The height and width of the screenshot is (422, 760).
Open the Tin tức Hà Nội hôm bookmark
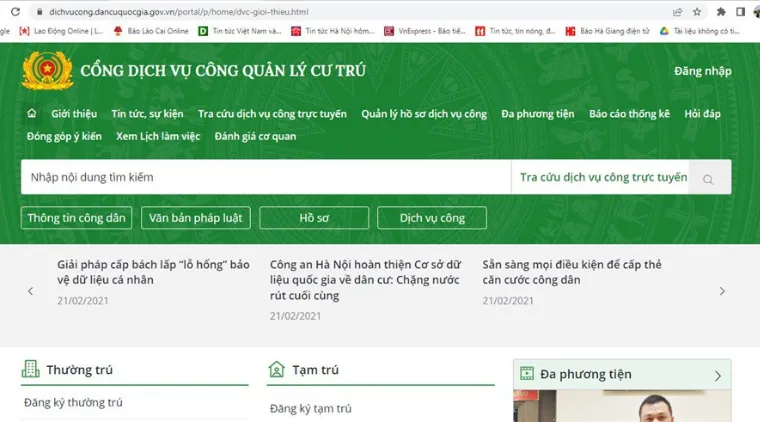click(332, 31)
